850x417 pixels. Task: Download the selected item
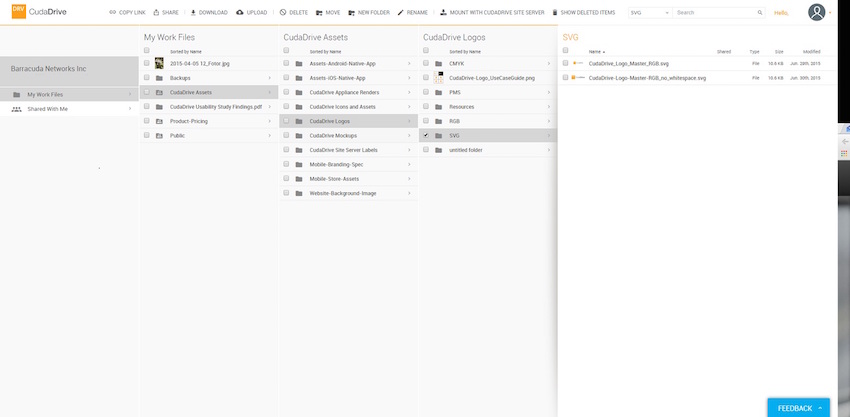coord(209,12)
